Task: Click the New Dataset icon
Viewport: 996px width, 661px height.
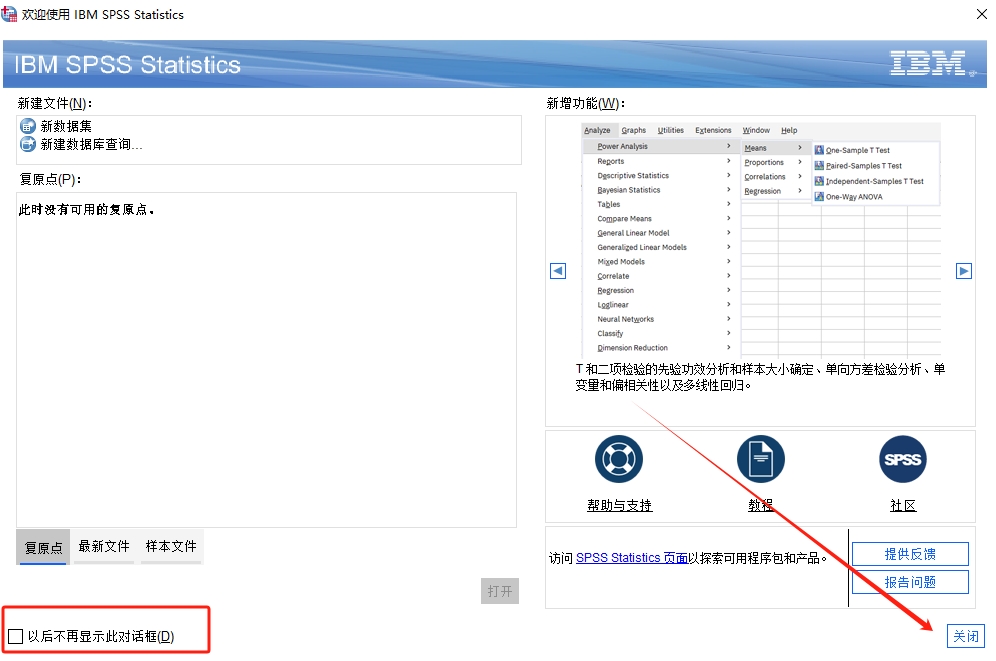Action: (28, 126)
